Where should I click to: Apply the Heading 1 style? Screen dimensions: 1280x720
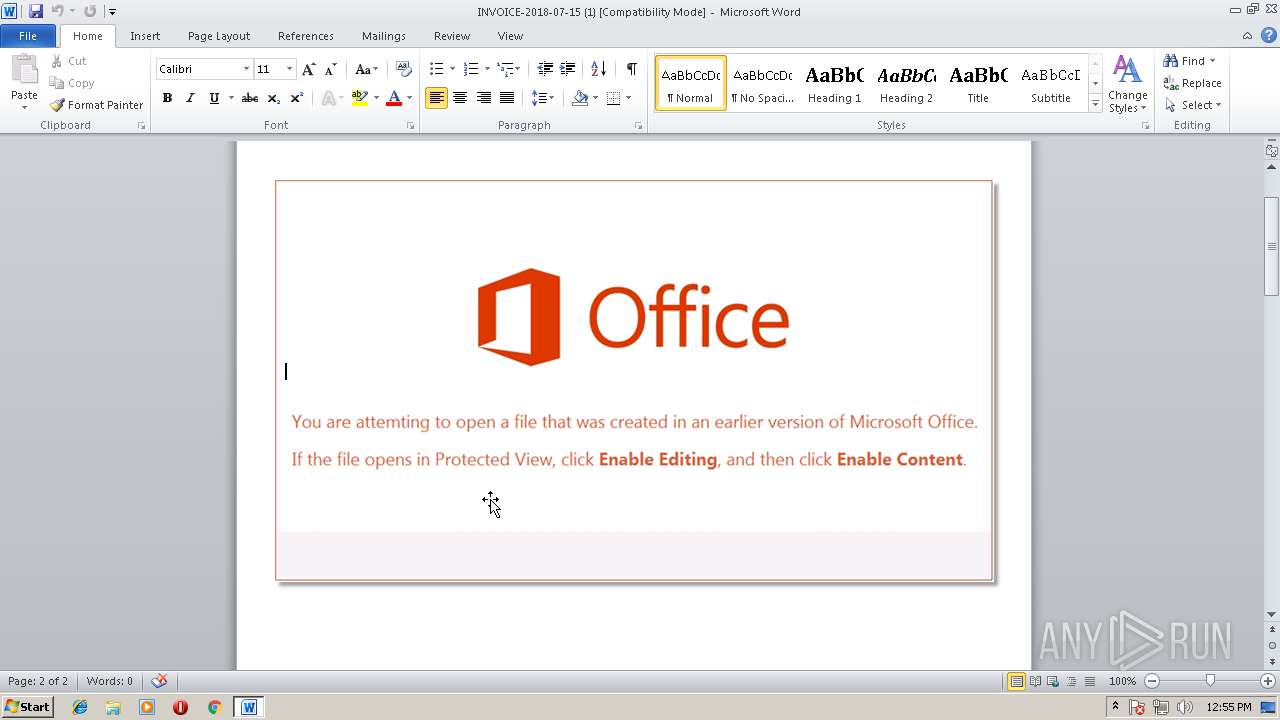tap(834, 83)
